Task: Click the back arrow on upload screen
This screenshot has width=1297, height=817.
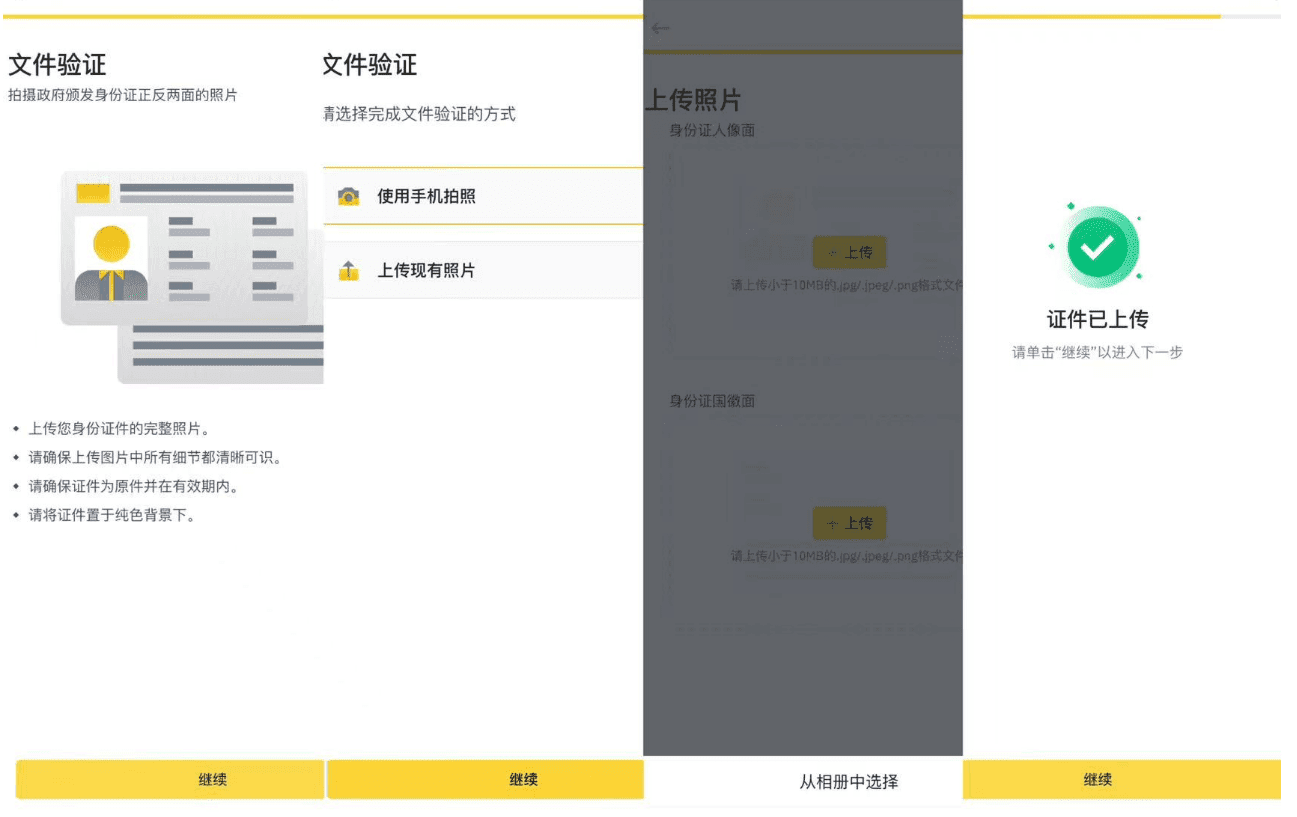Action: coord(659,28)
